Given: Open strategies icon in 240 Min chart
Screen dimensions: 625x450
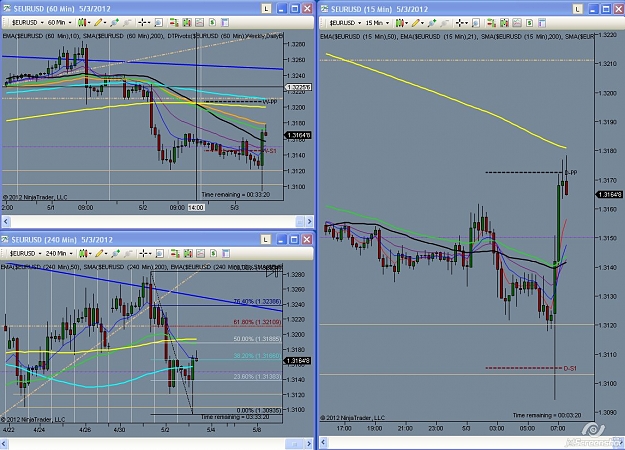Looking at the screenshot, I should (213, 253).
